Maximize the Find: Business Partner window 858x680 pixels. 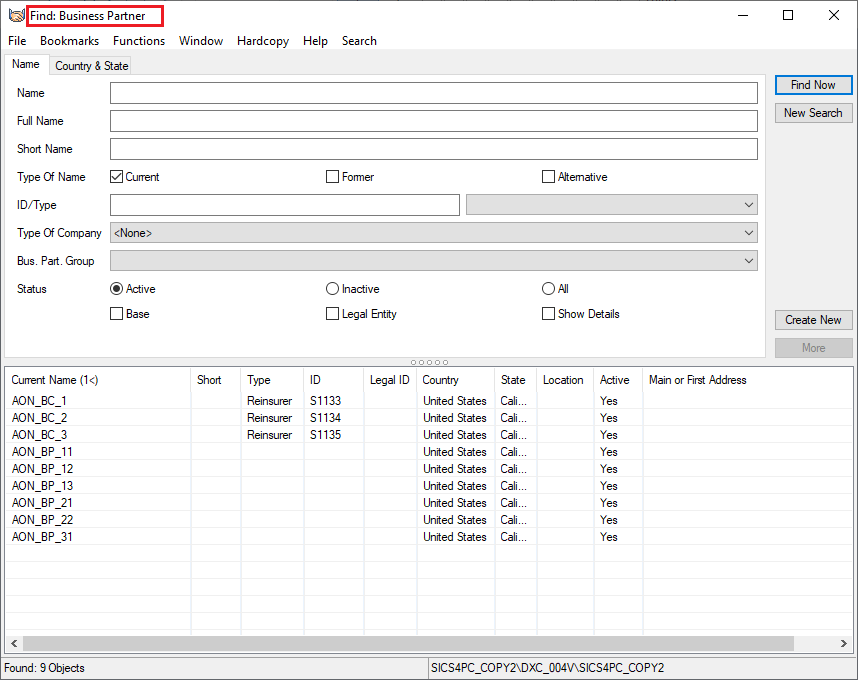coord(788,15)
